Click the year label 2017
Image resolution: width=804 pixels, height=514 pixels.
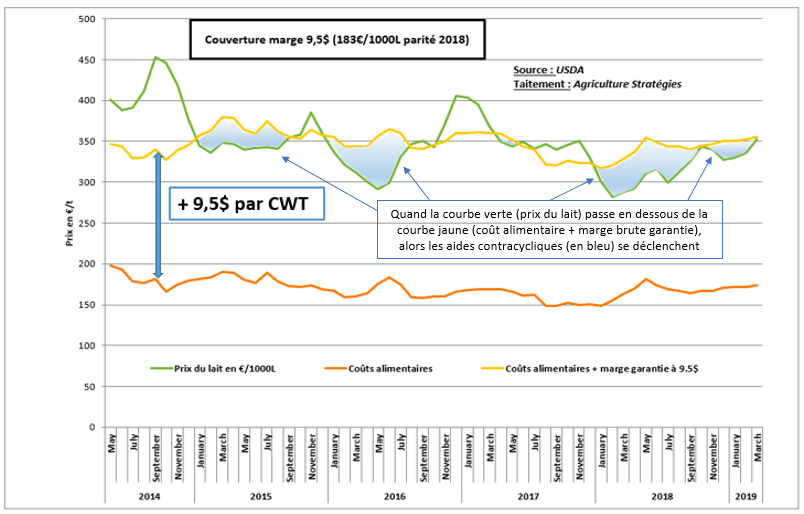(529, 497)
